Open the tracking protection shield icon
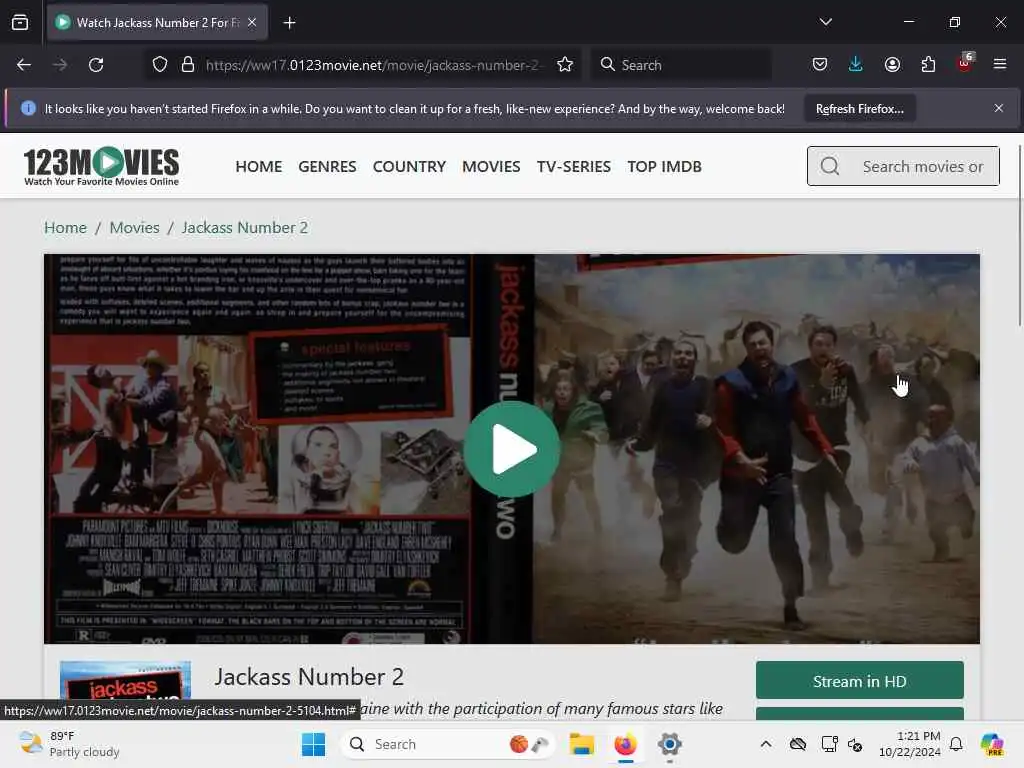Viewport: 1024px width, 768px height. (x=160, y=65)
